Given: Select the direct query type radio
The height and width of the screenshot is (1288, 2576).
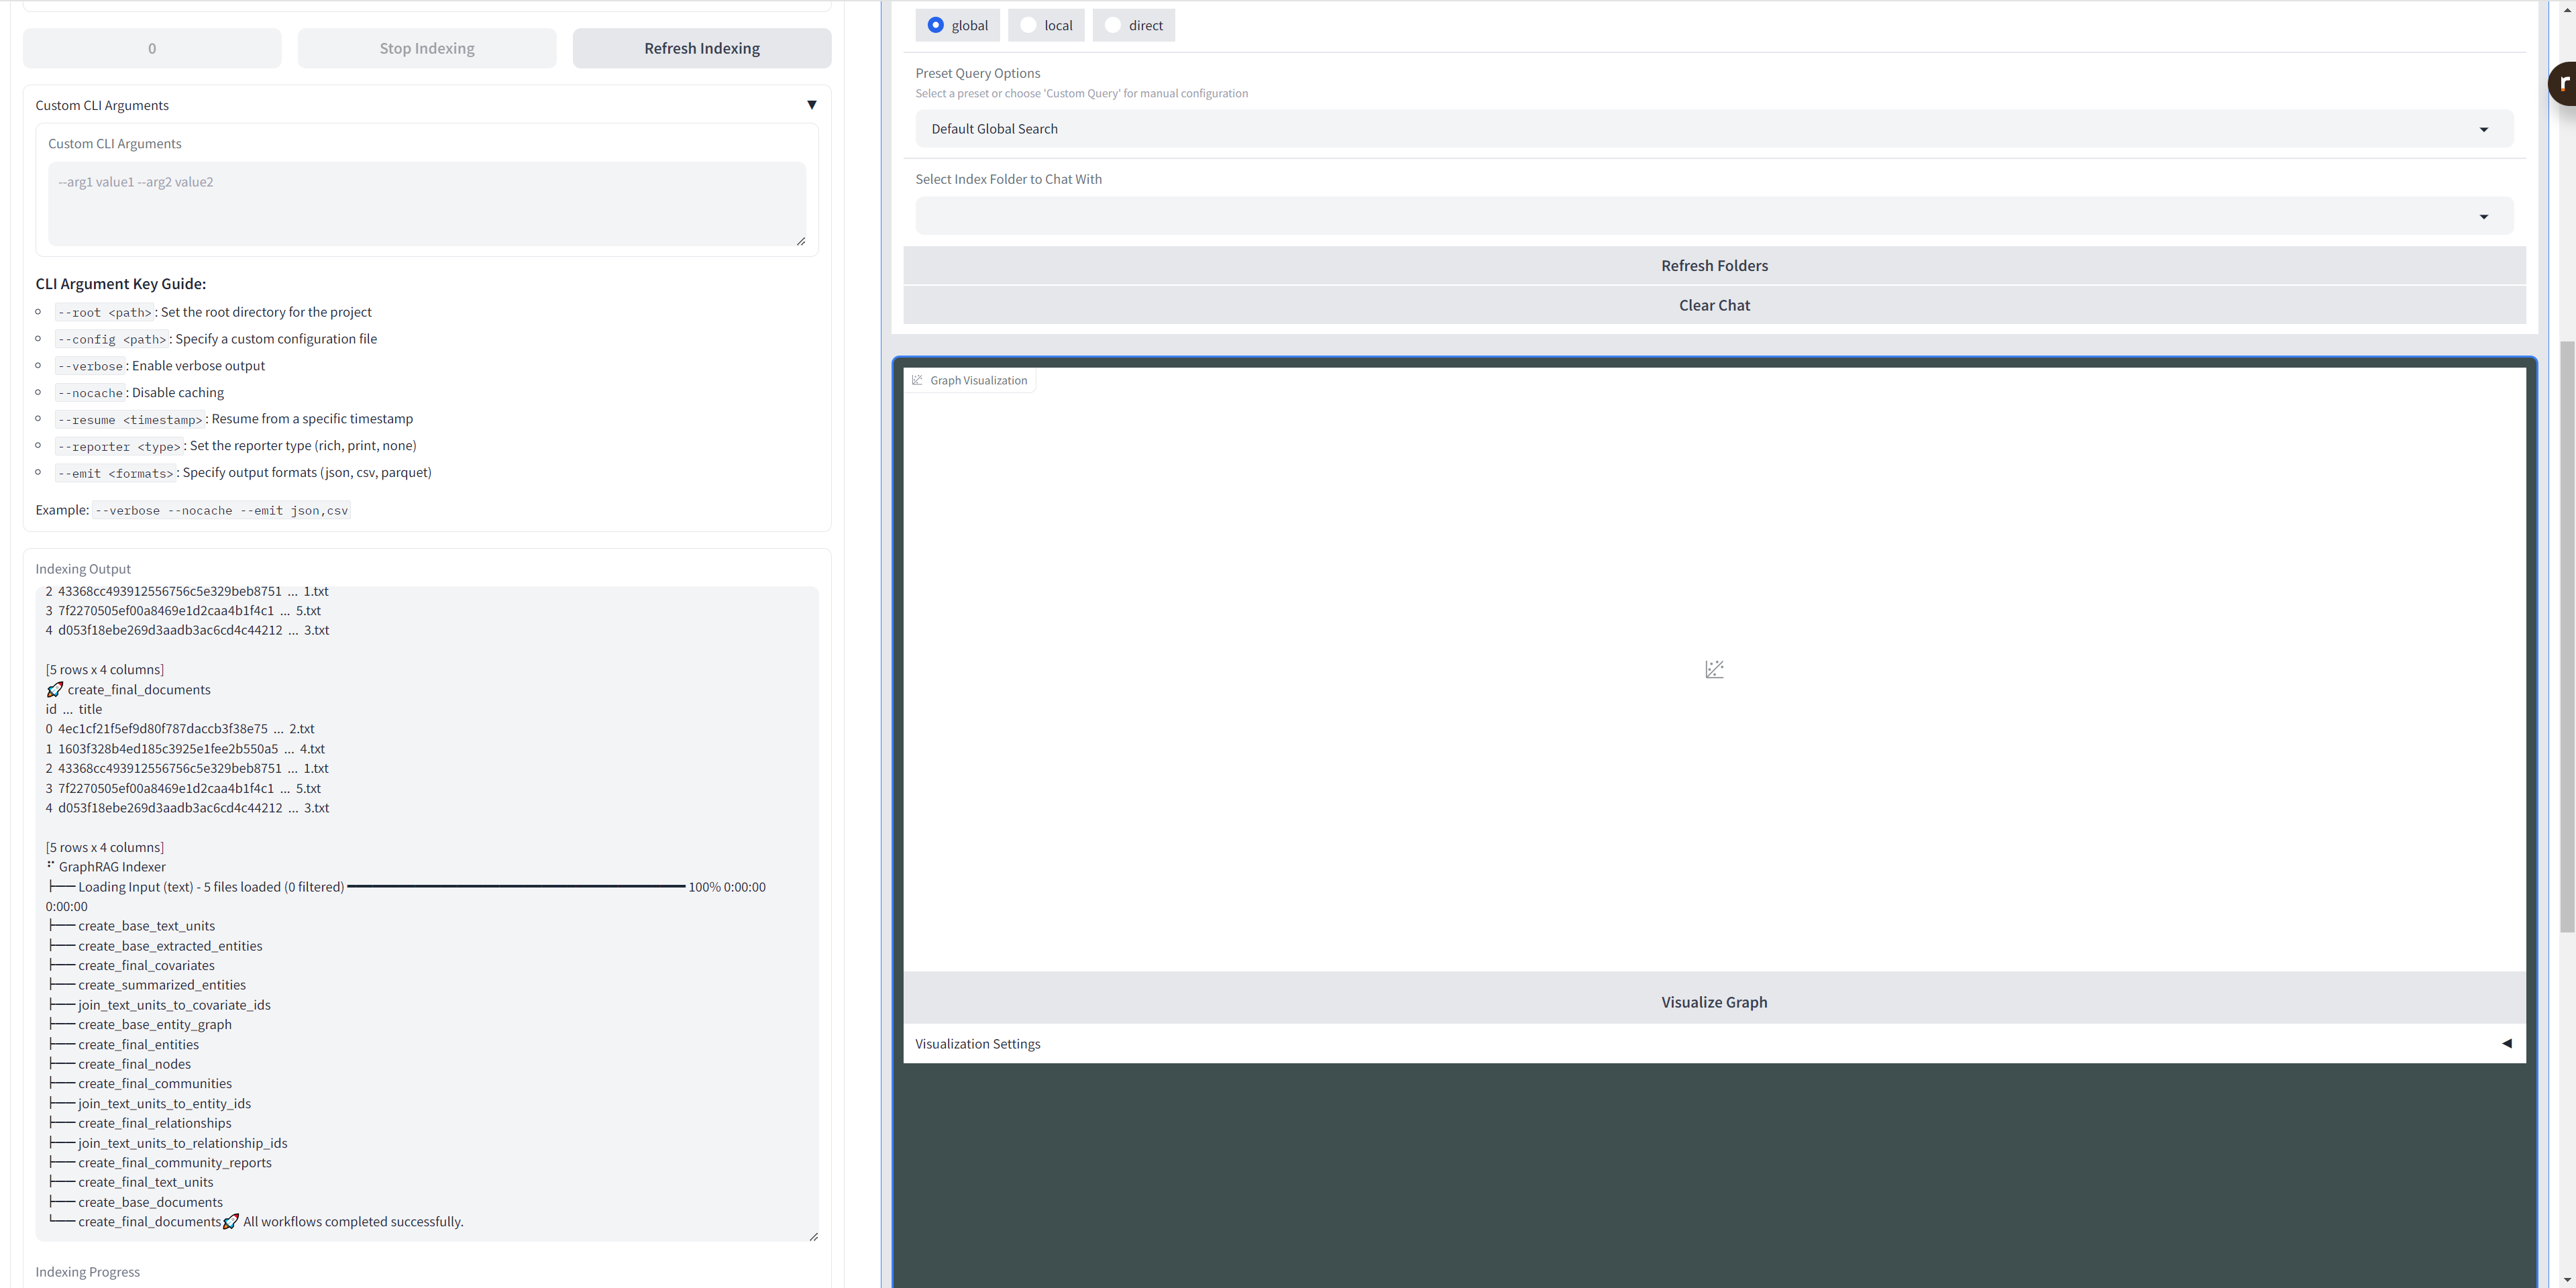Looking at the screenshot, I should (x=1112, y=25).
